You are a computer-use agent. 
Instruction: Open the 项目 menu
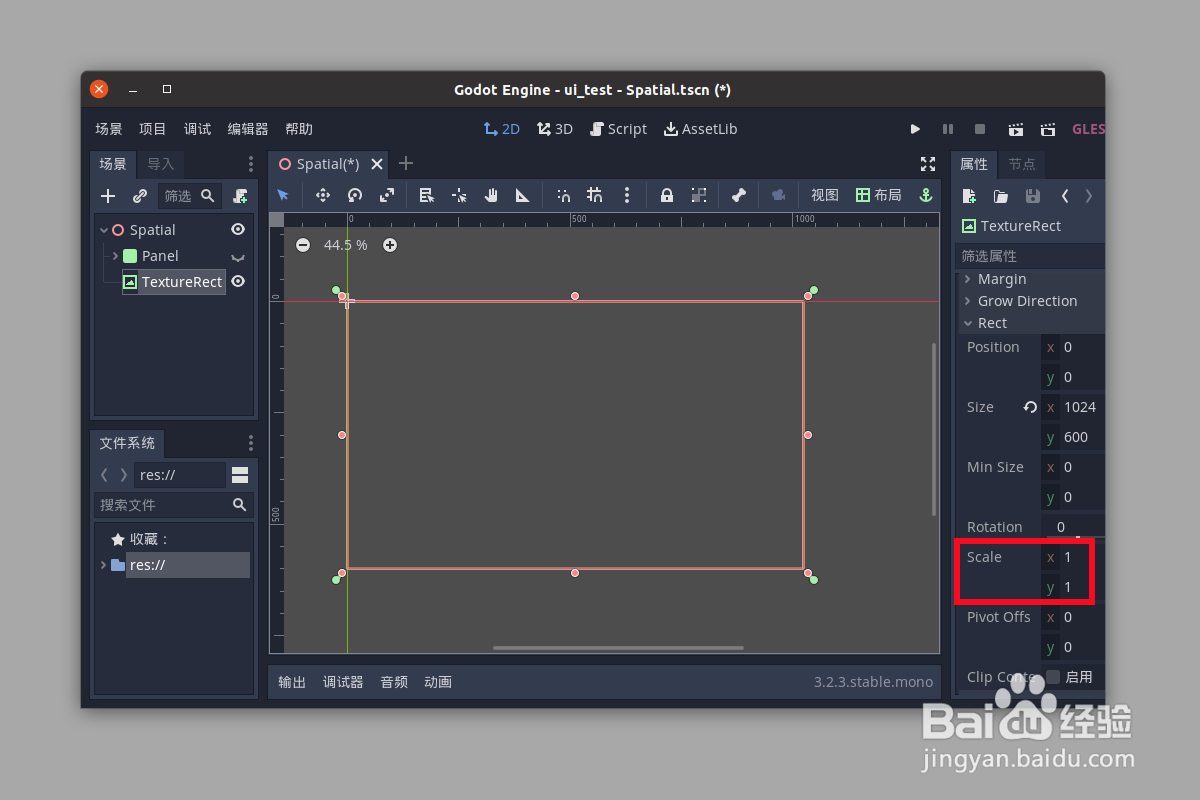point(153,129)
